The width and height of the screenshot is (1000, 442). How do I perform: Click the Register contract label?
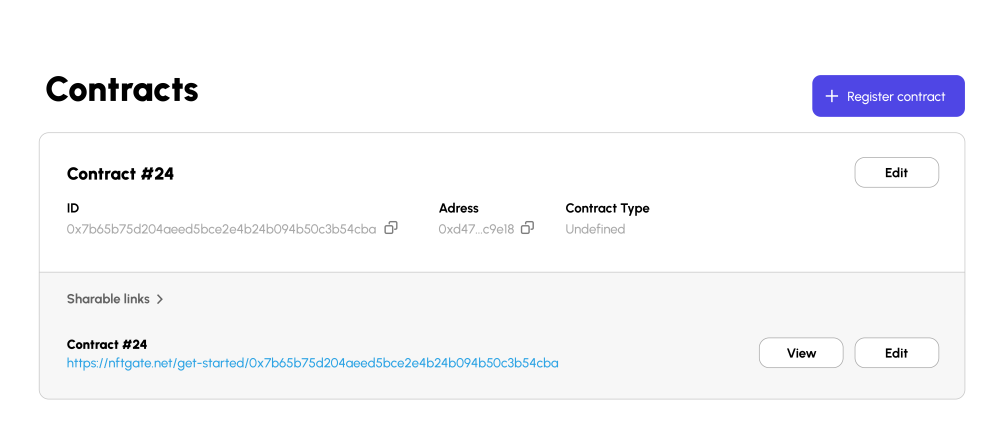896,97
